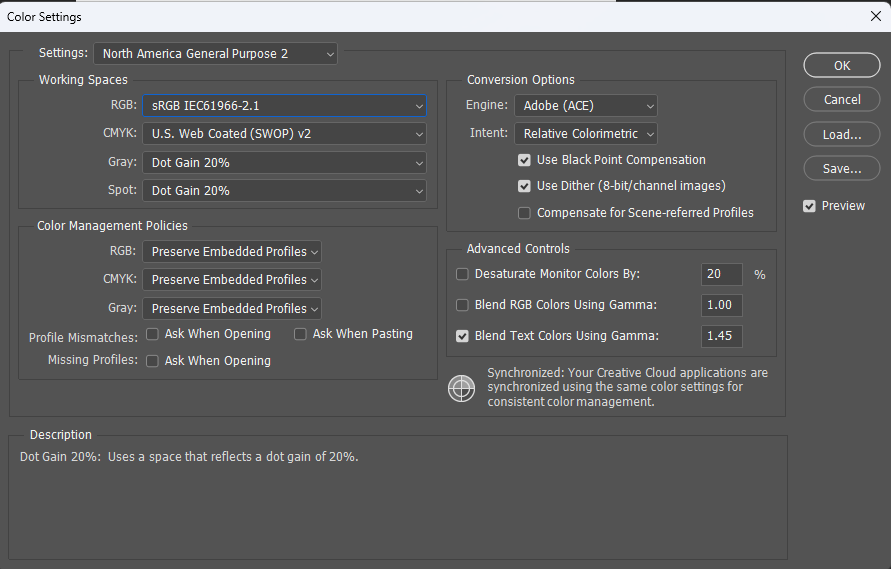The image size is (891, 569).
Task: Click the Load... button
Action: pyautogui.click(x=842, y=135)
